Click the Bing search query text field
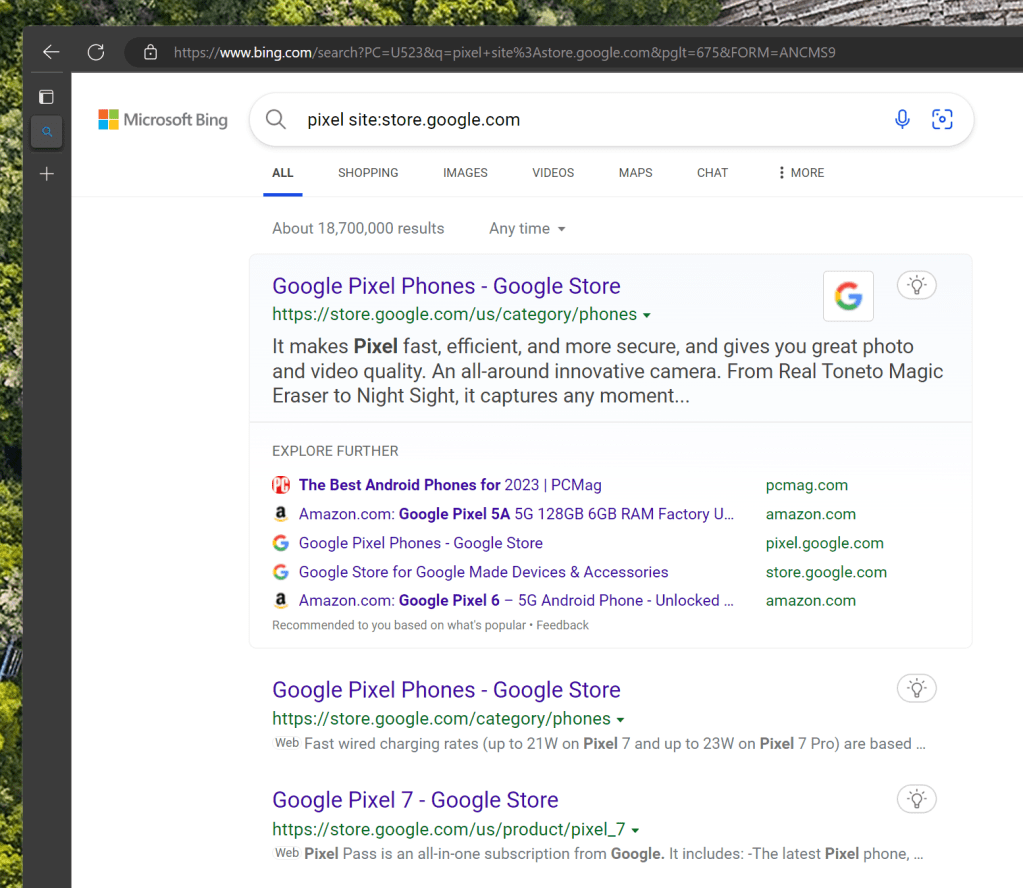Viewport: 1023px width, 888px height. point(590,120)
